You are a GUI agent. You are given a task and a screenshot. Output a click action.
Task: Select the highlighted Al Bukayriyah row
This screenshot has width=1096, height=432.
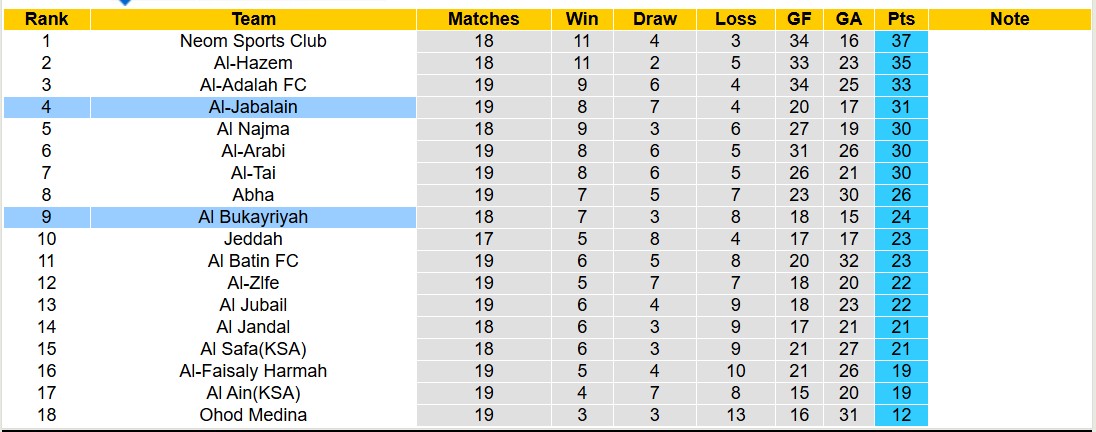point(253,217)
